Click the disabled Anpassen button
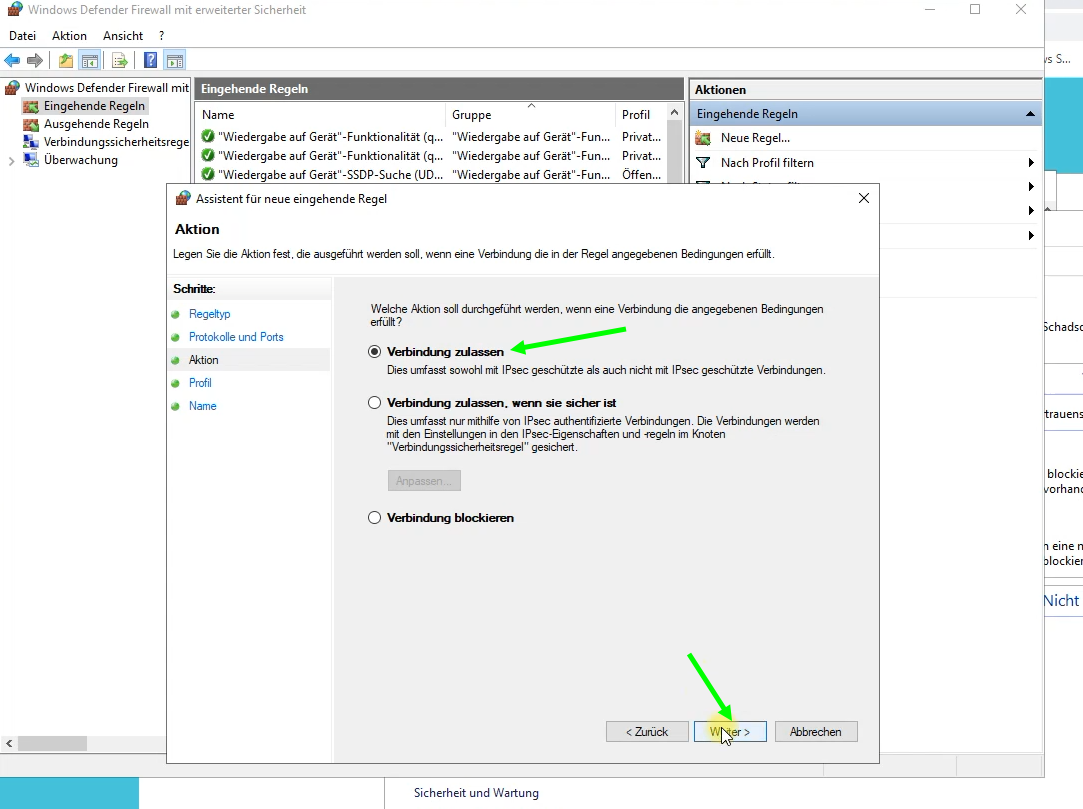The height and width of the screenshot is (809, 1083). (x=424, y=481)
